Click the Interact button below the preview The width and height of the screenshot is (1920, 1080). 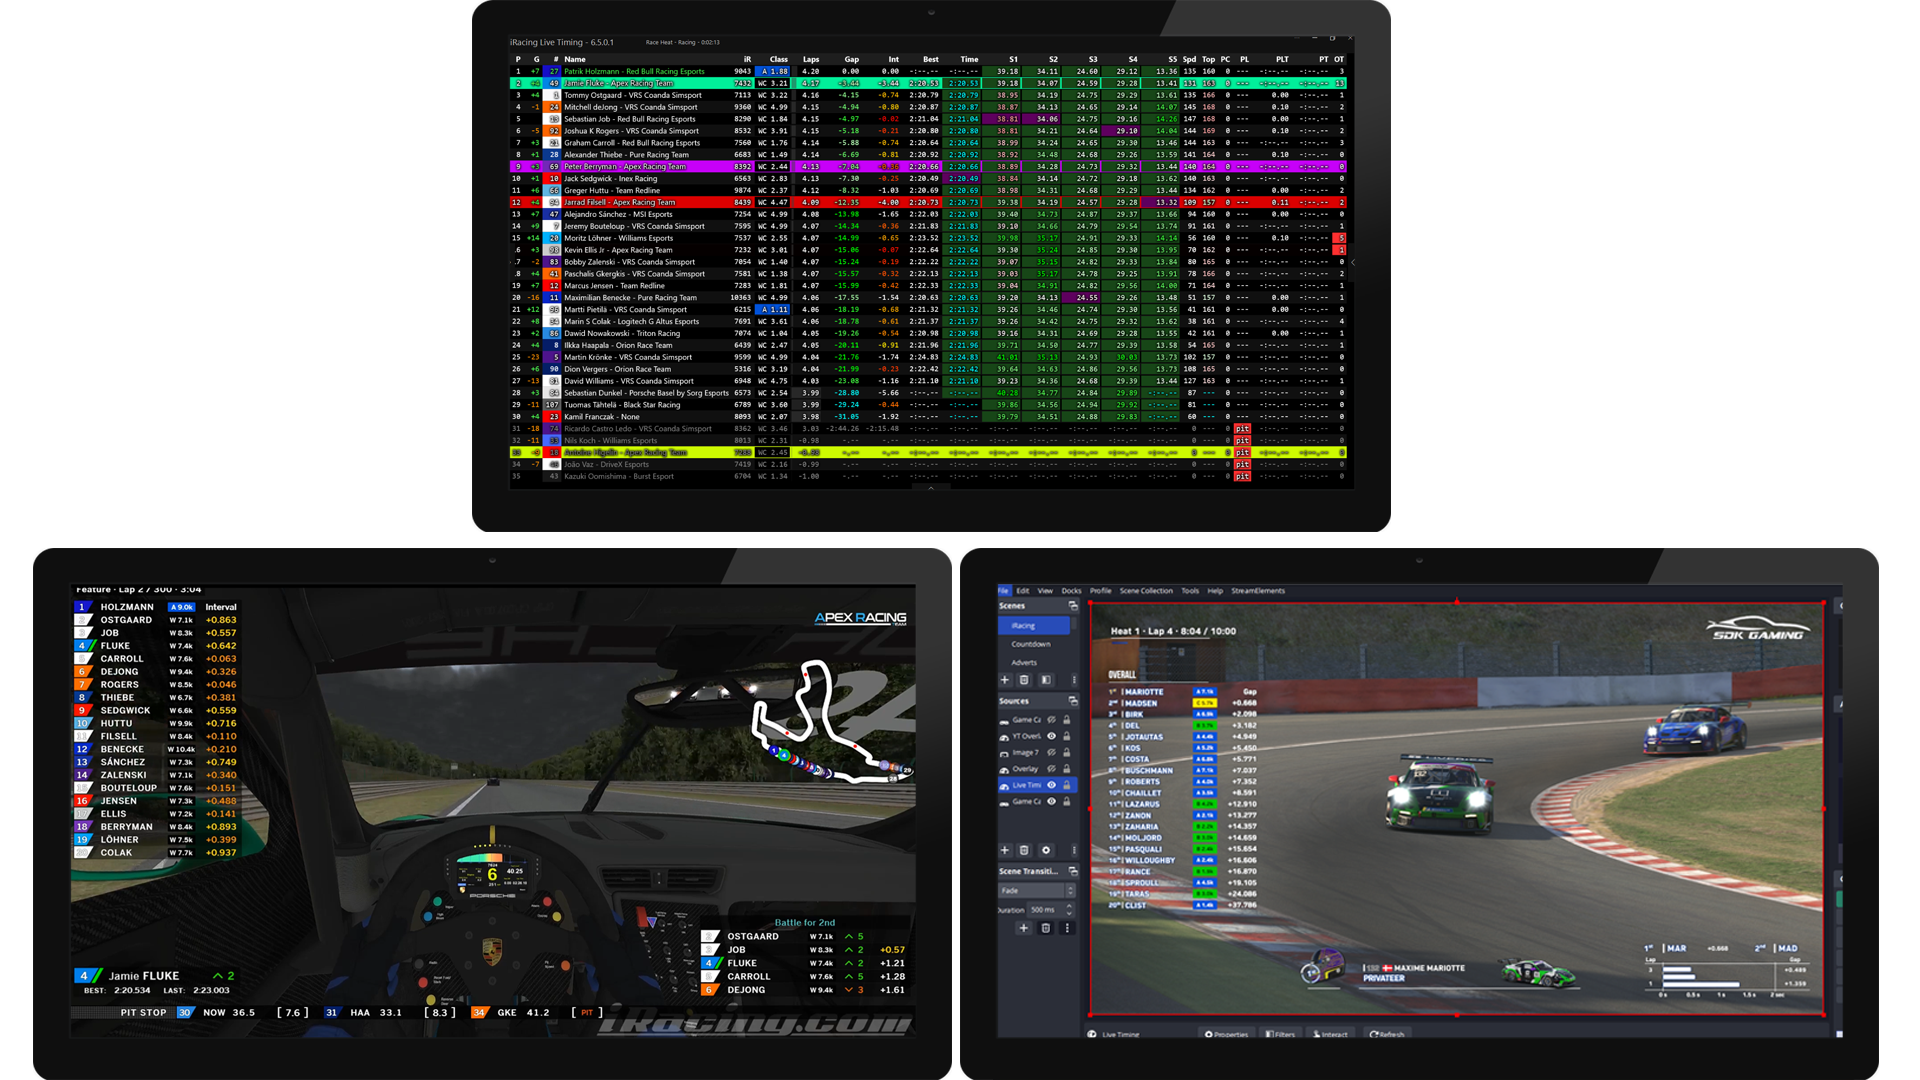pos(1331,1034)
